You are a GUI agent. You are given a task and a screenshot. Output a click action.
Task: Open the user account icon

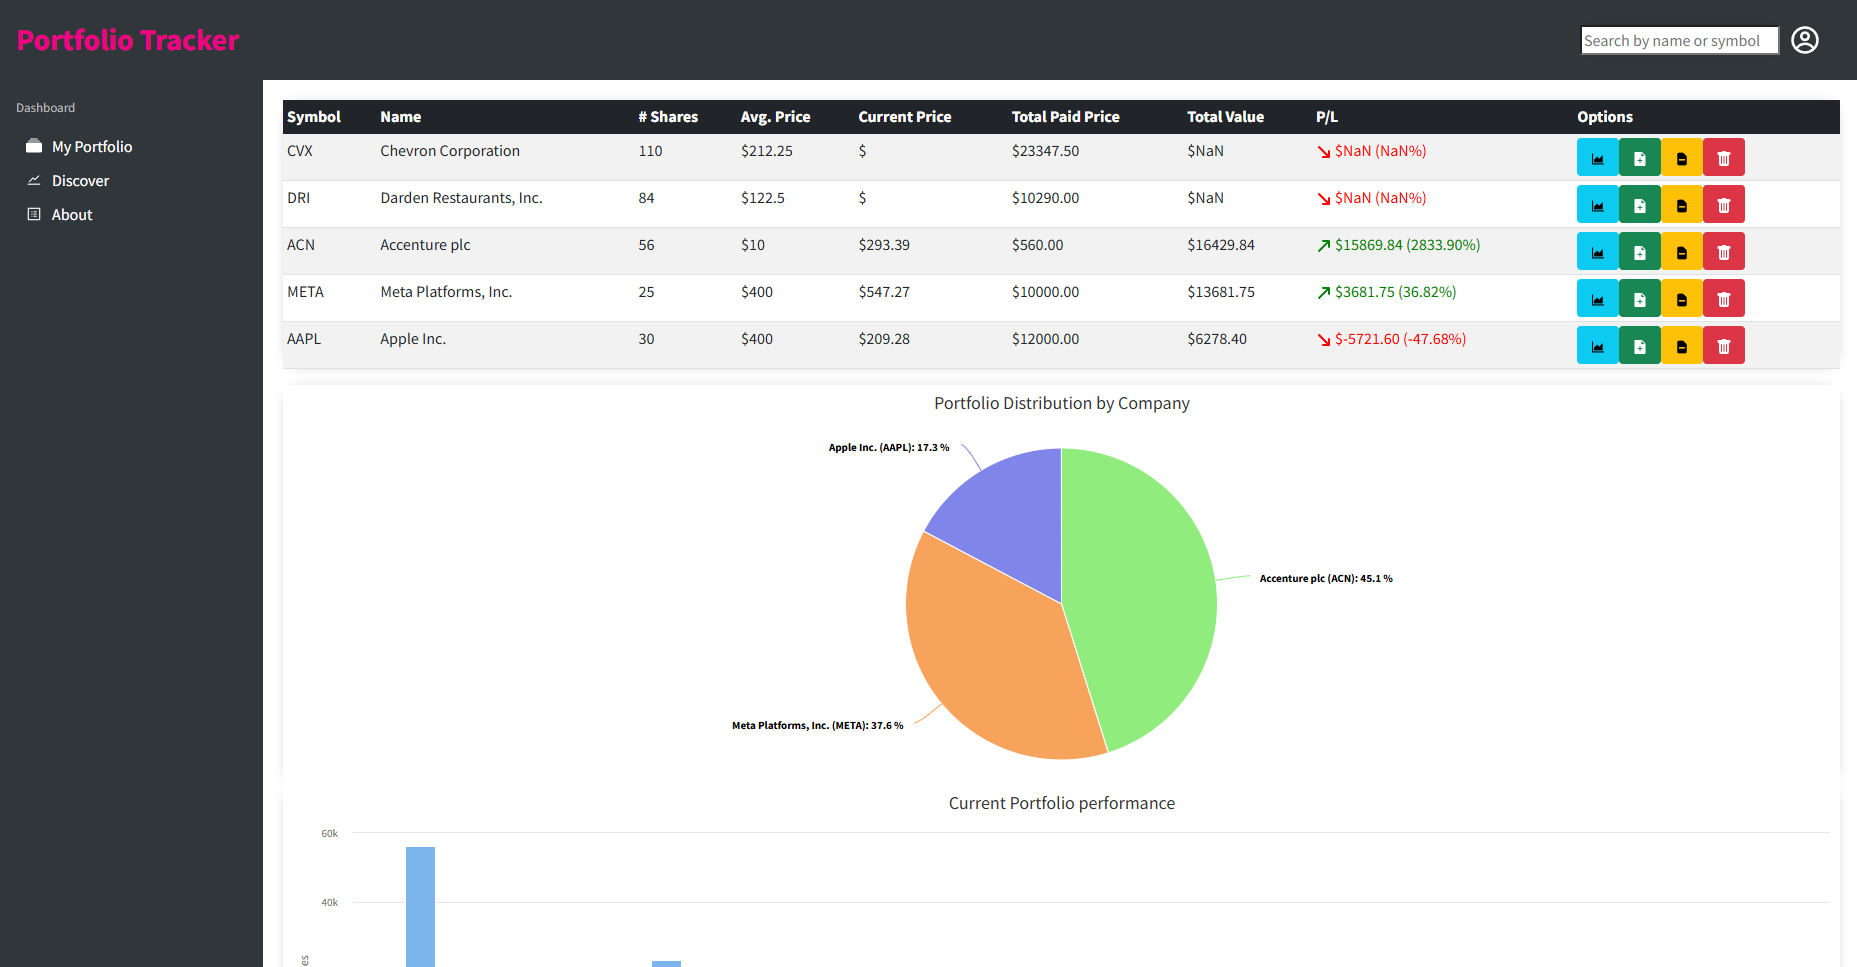coord(1804,40)
